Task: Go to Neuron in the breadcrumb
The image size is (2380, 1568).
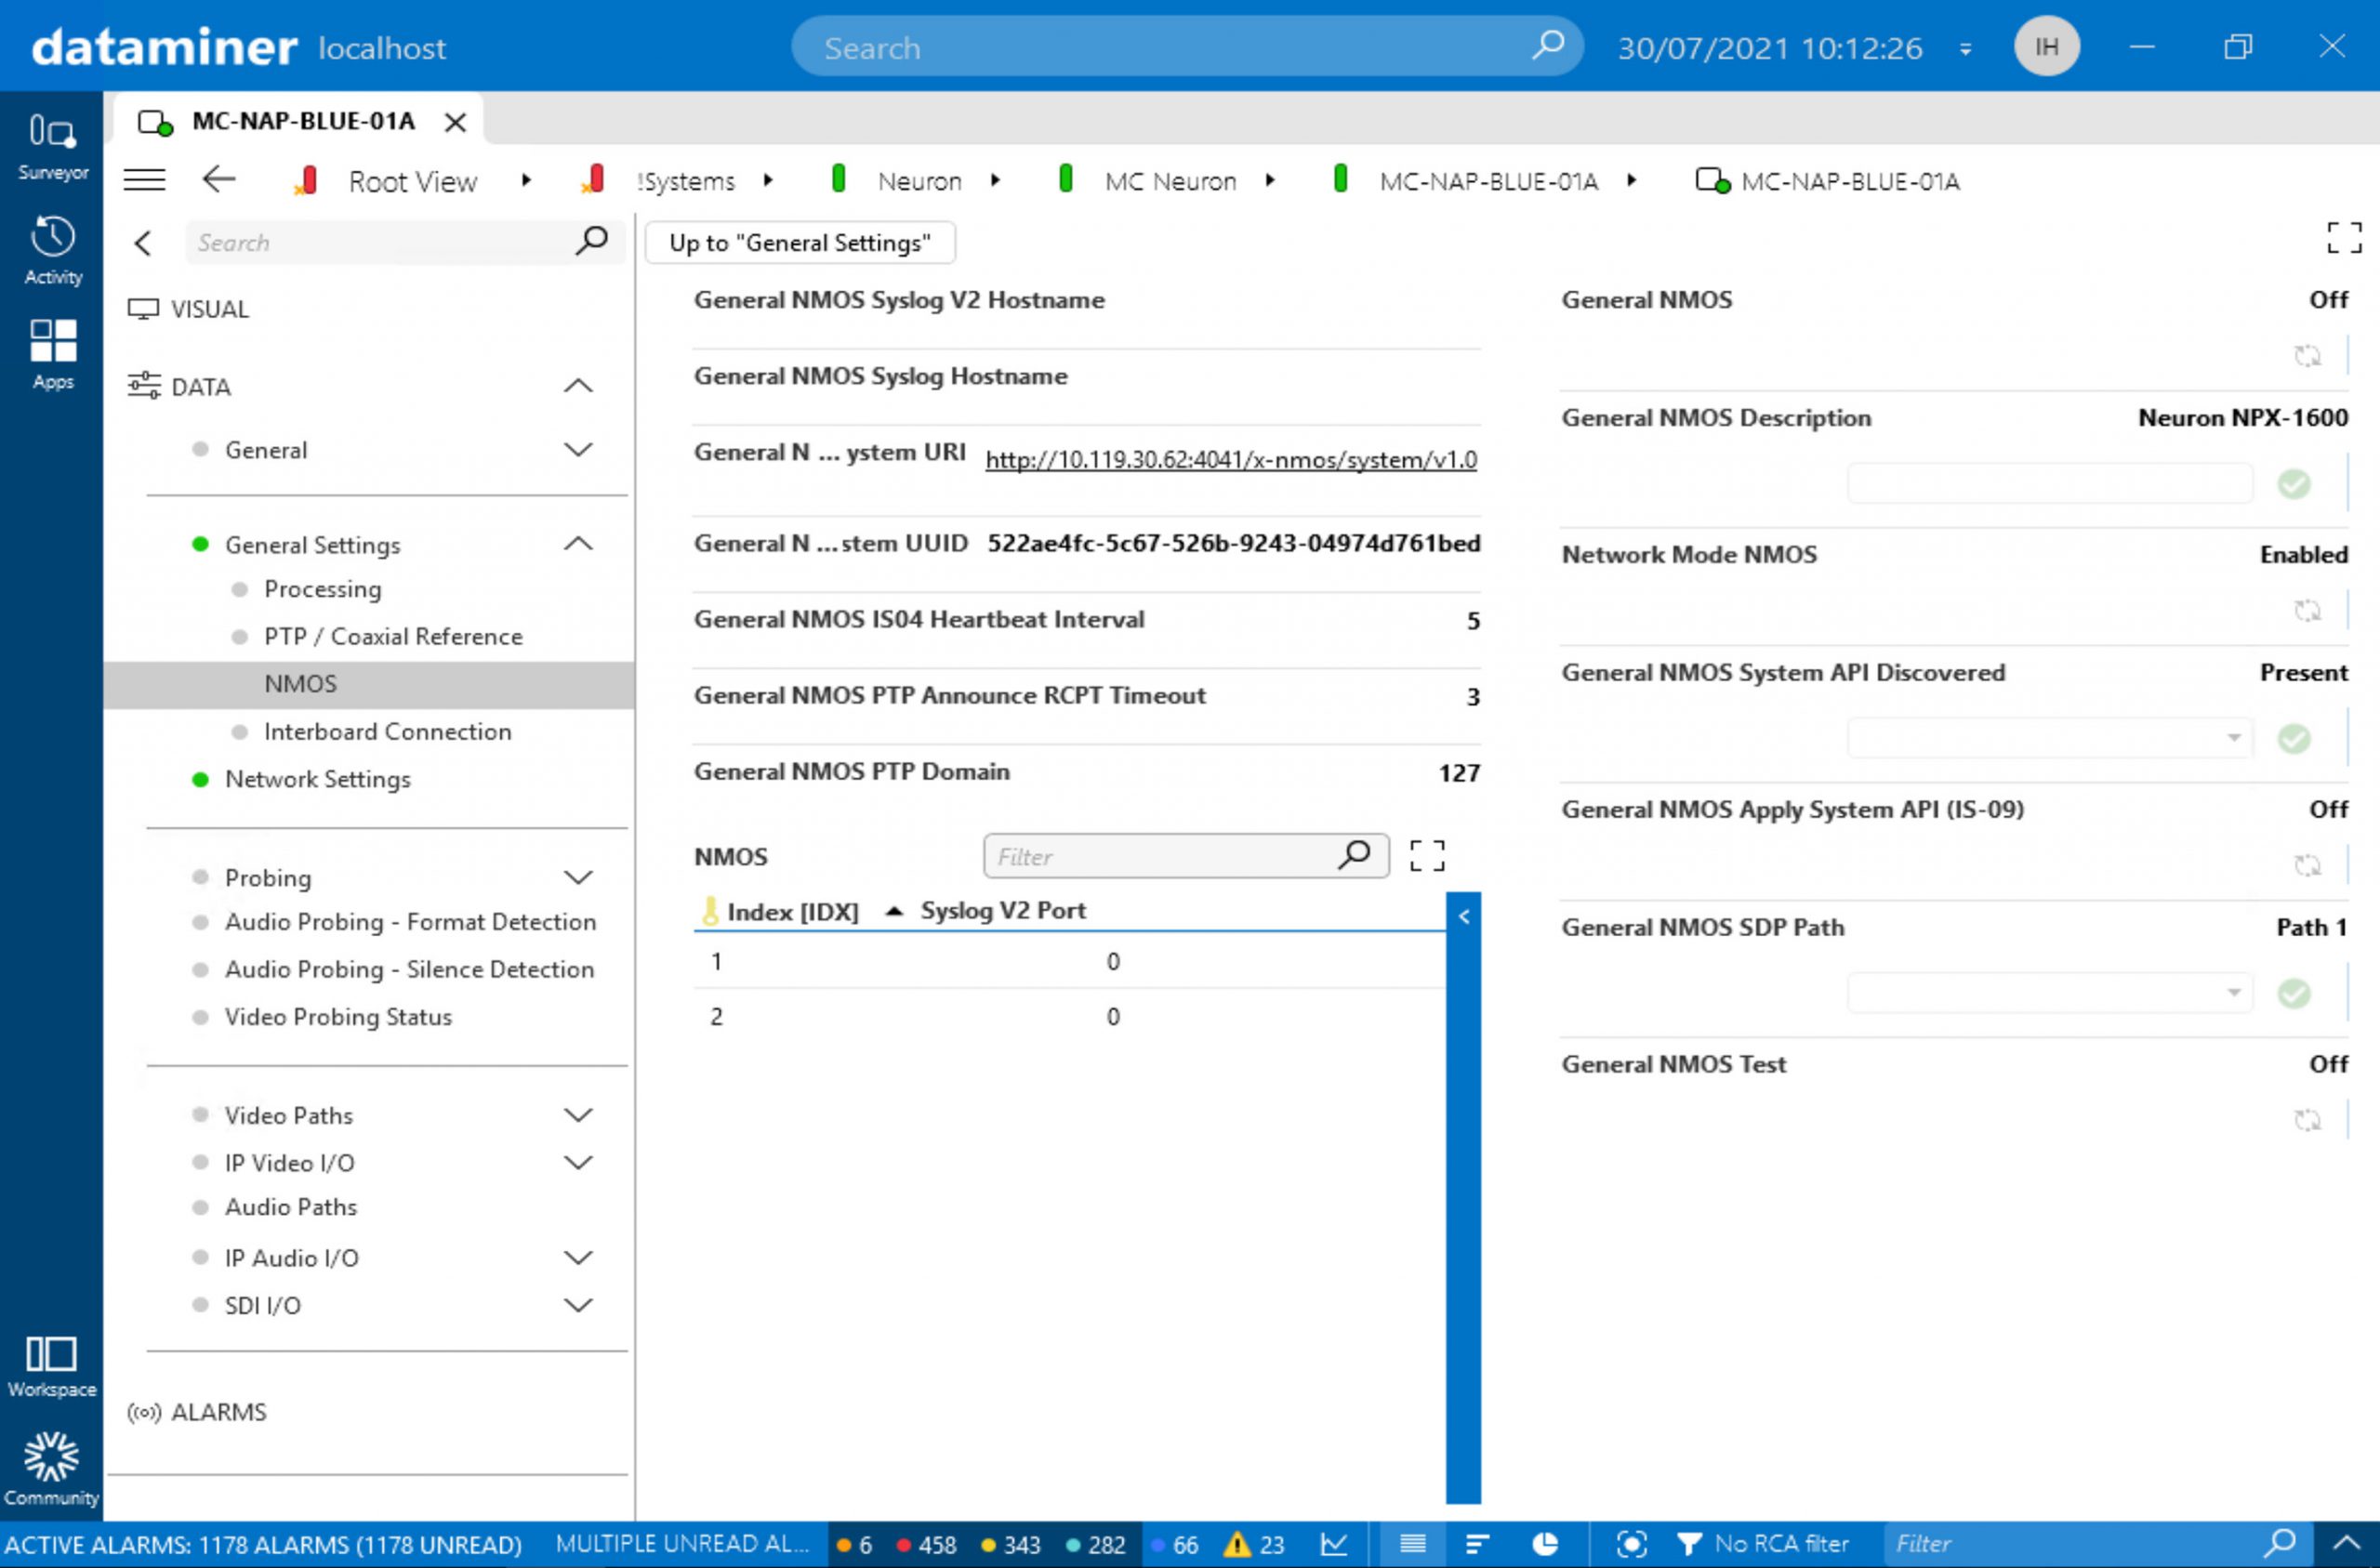Action: coord(919,181)
